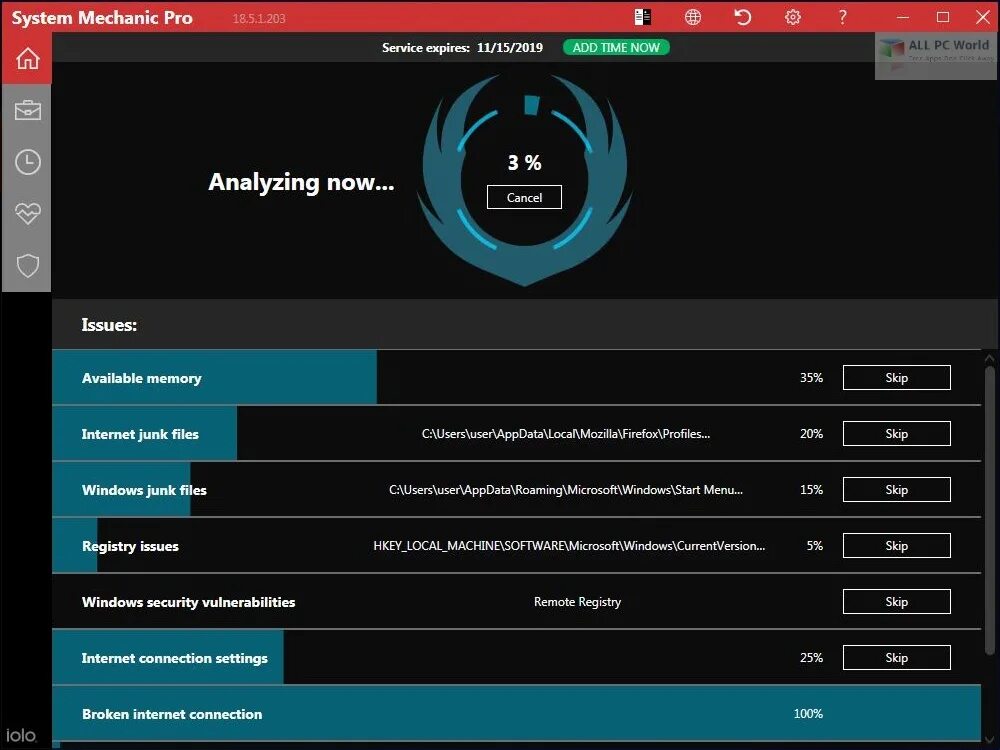The width and height of the screenshot is (1000, 750).
Task: Click the 100% broken connection value
Action: tap(808, 714)
